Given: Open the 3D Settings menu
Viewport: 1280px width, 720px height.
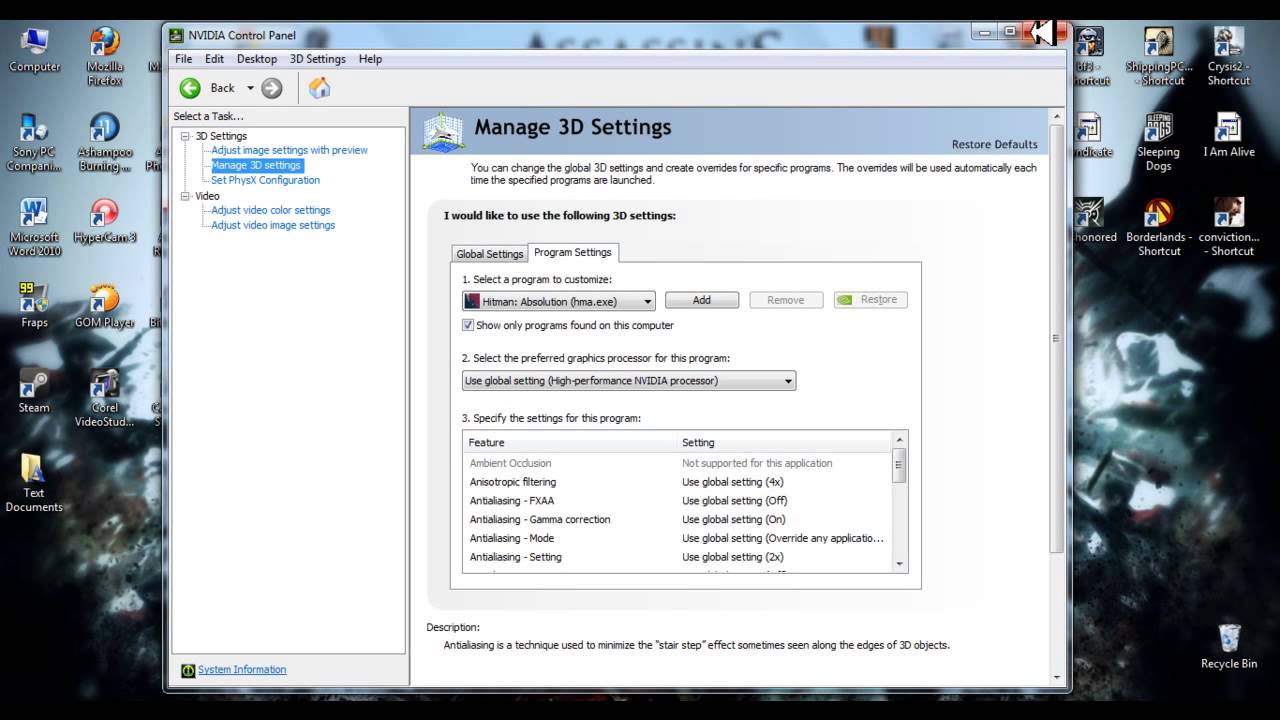Looking at the screenshot, I should click(318, 59).
